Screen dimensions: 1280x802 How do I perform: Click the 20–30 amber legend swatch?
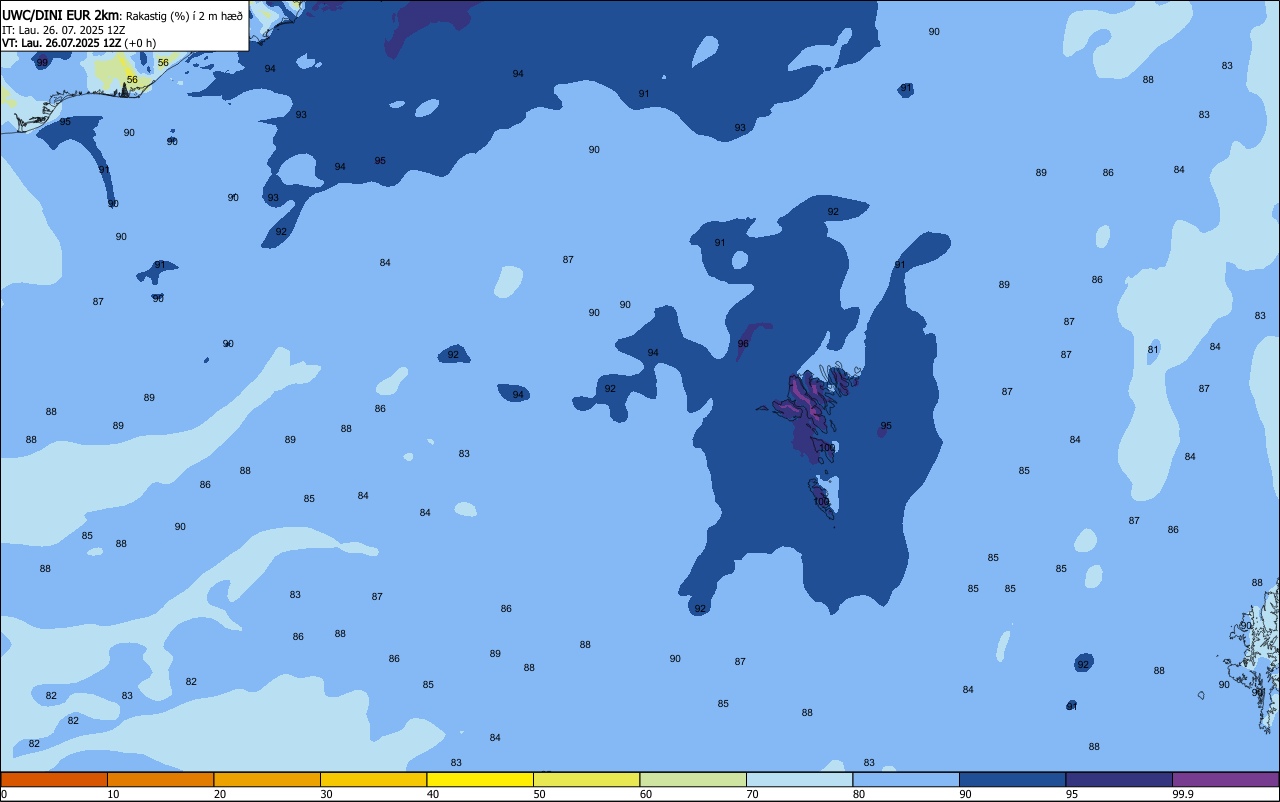pyautogui.click(x=267, y=779)
